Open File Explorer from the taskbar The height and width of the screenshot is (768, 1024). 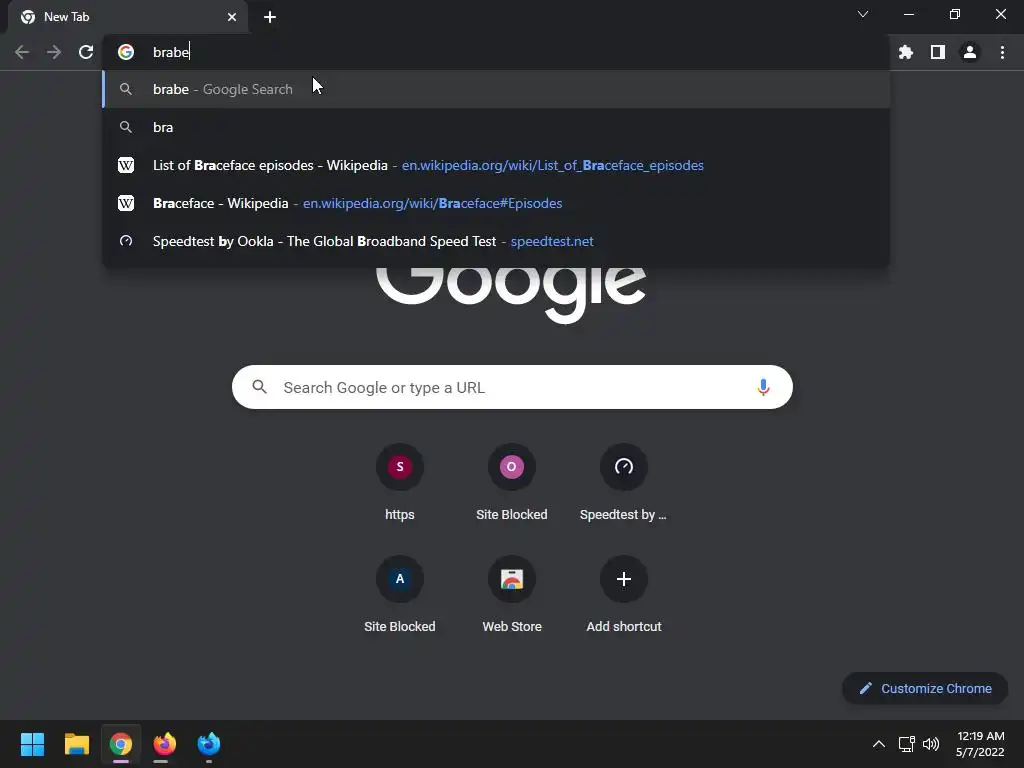tap(76, 744)
